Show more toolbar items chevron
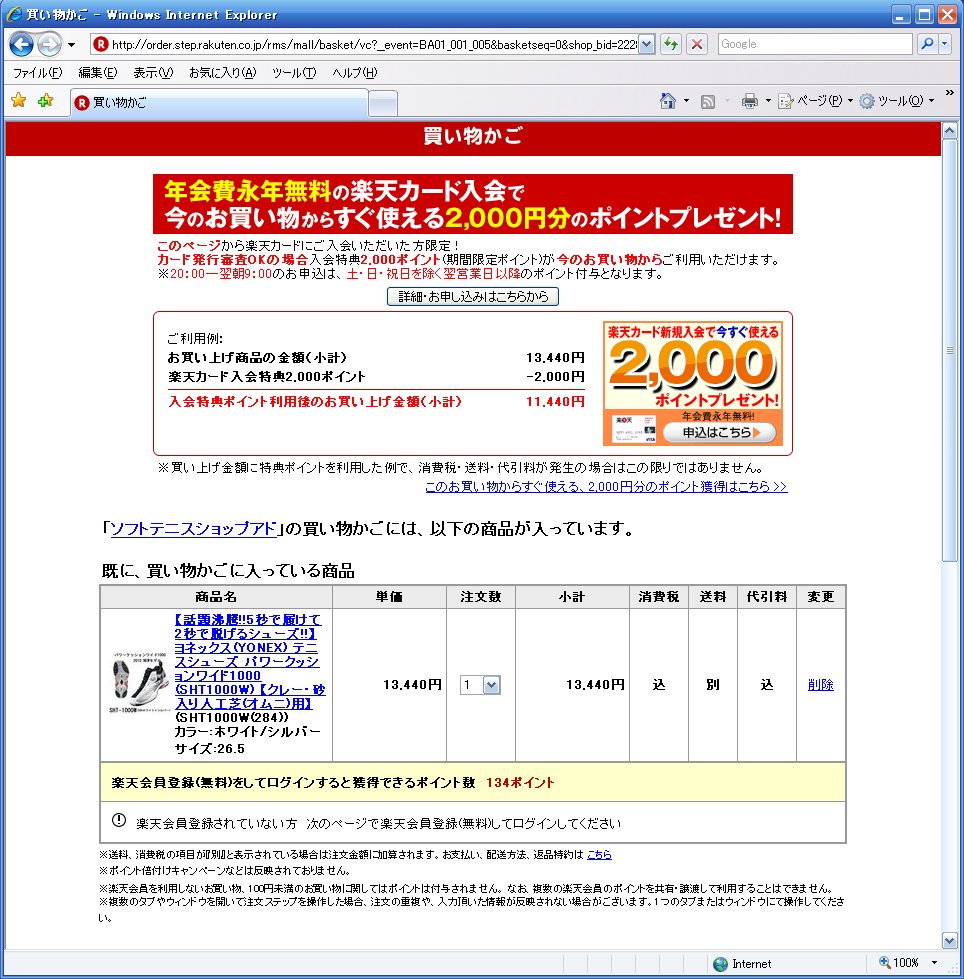Image resolution: width=964 pixels, height=979 pixels. (950, 92)
